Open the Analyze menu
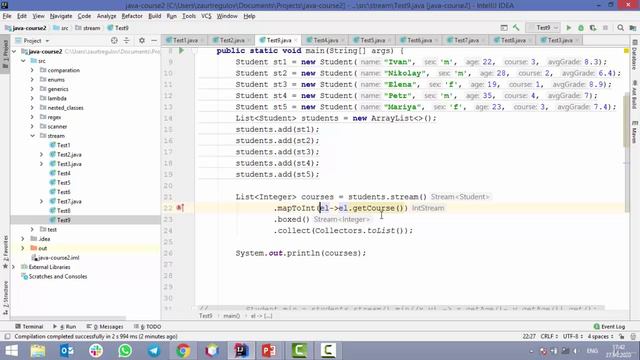The height and width of the screenshot is (360, 640). click(x=107, y=16)
